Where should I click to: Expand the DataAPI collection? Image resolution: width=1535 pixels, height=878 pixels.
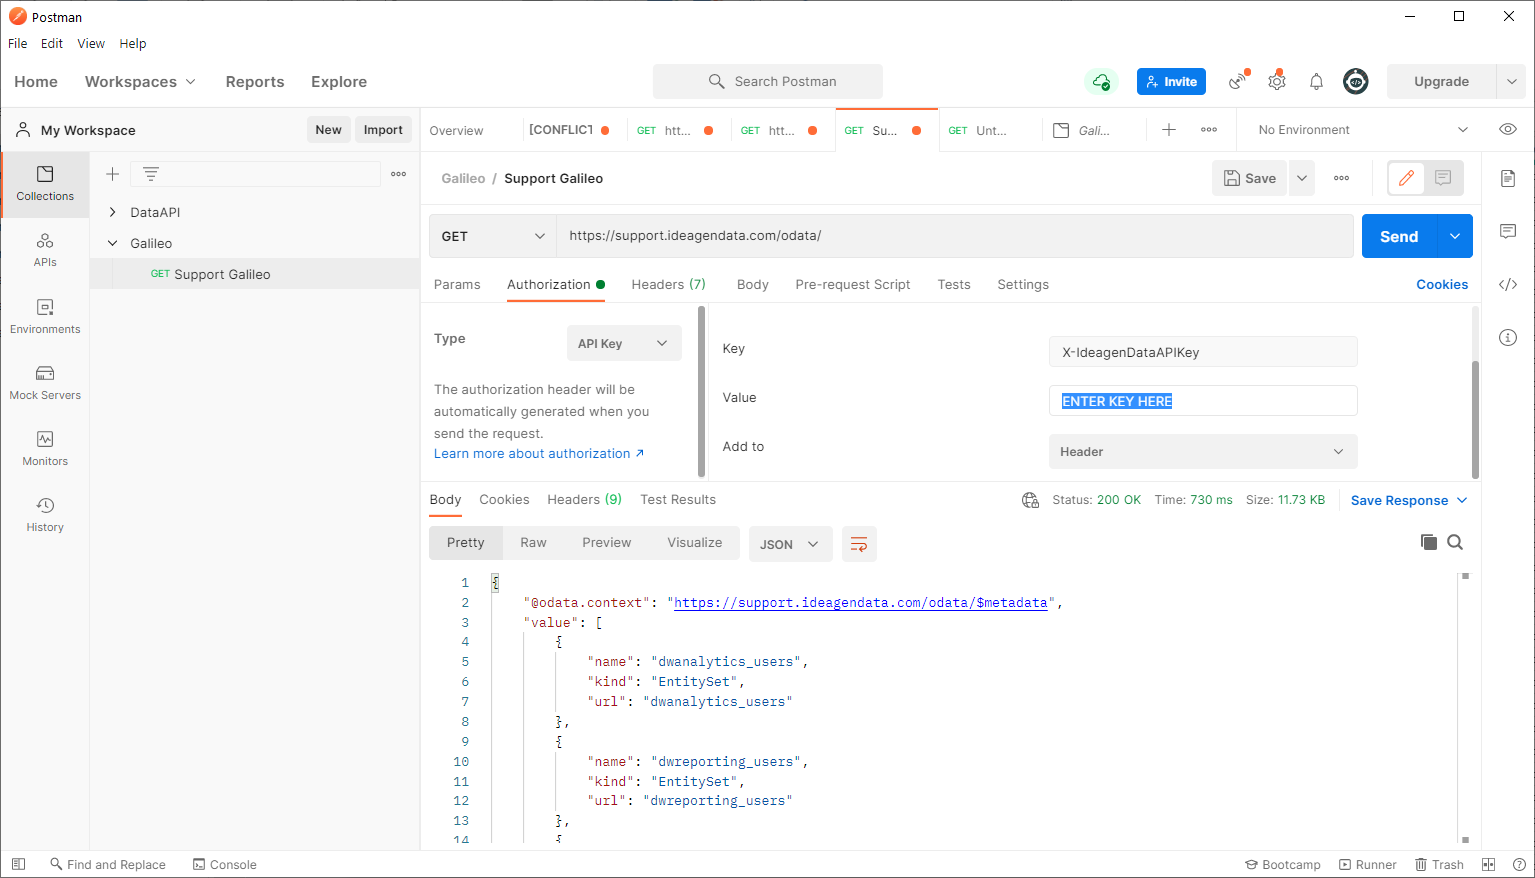click(x=113, y=212)
